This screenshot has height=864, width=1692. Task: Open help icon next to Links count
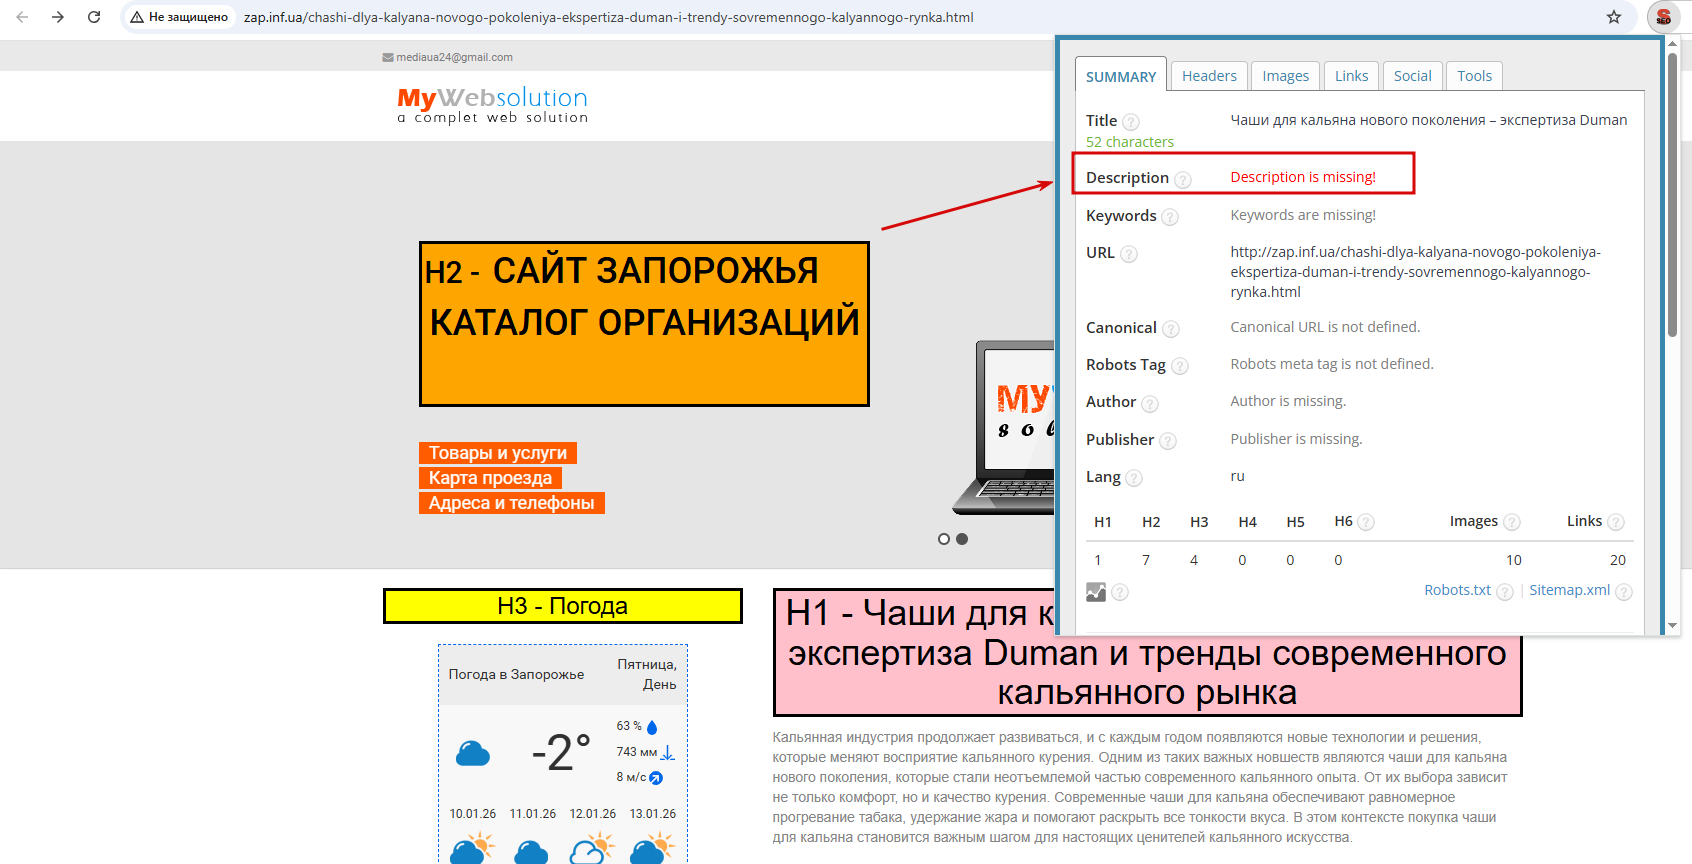pyautogui.click(x=1616, y=522)
